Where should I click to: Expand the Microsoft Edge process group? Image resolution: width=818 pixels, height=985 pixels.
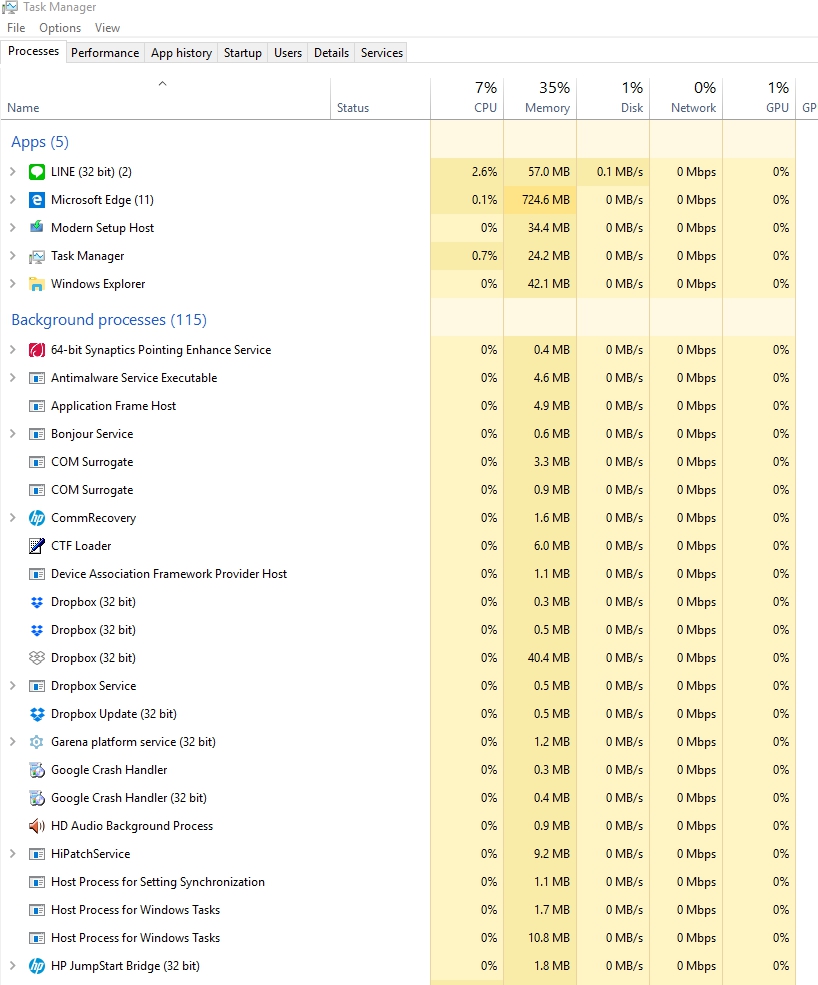(x=13, y=200)
